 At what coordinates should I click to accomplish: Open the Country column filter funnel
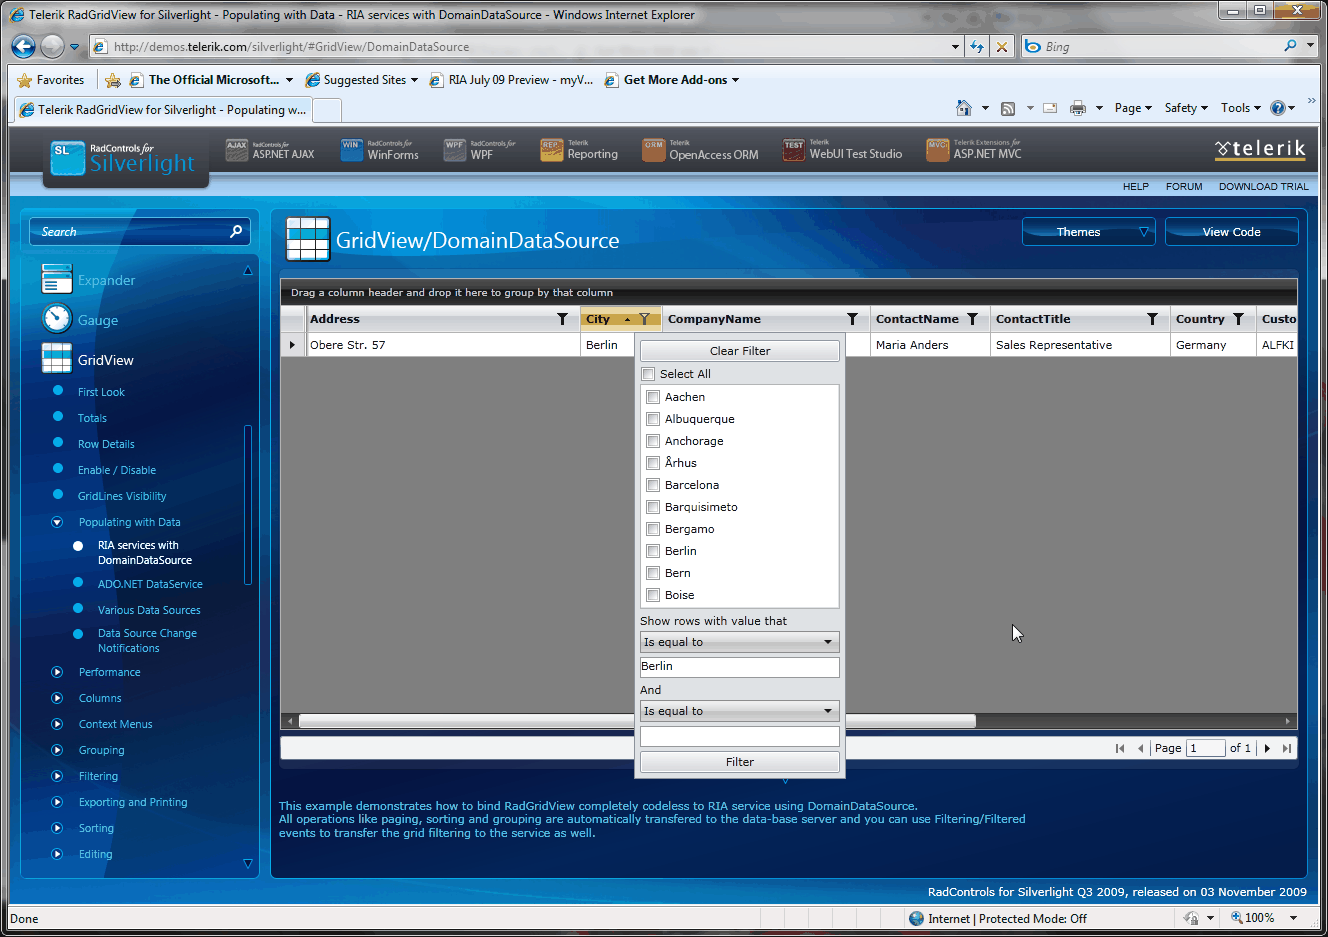(1239, 319)
